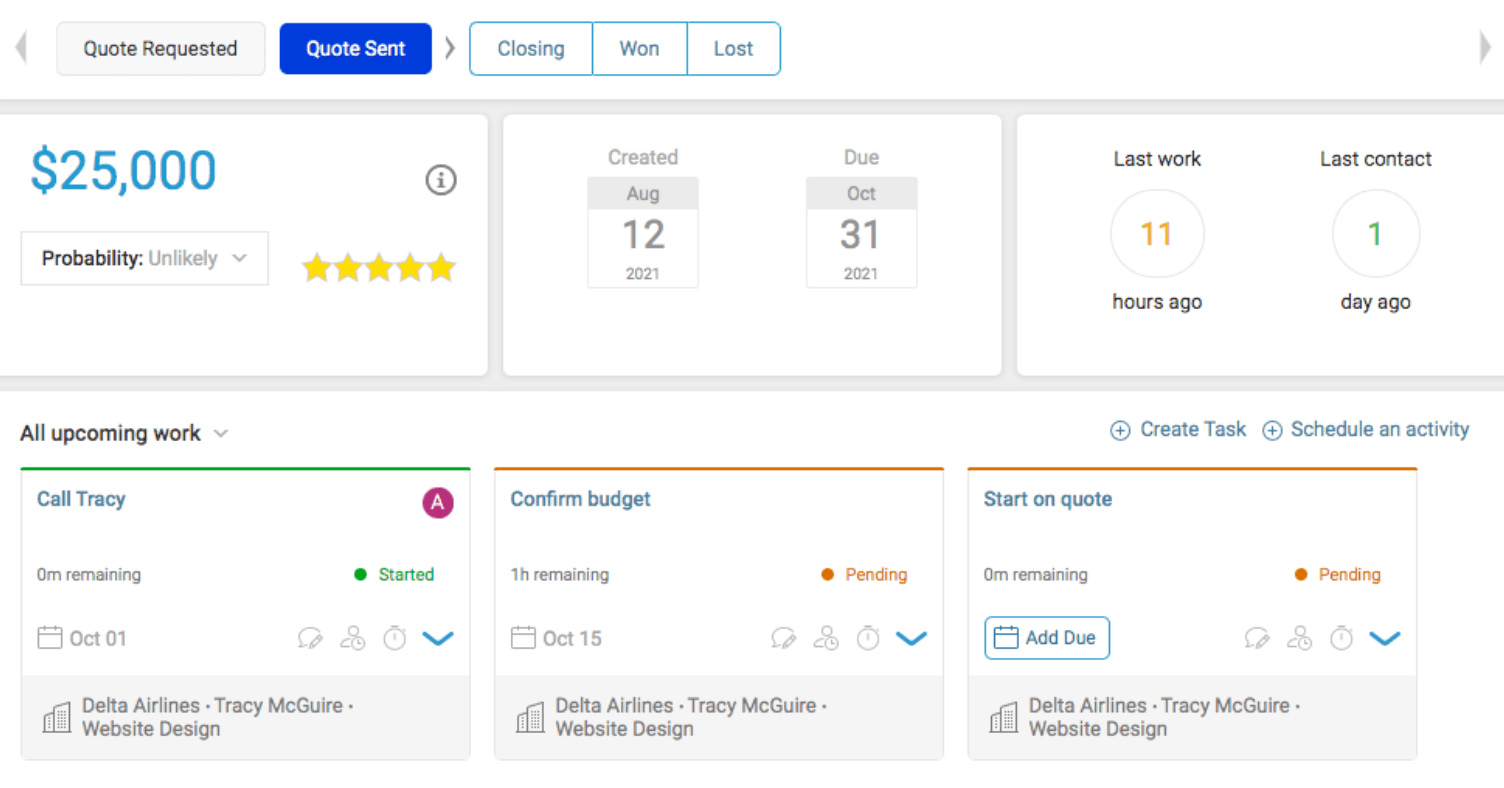Click the plus icon beside Schedule an activity
This screenshot has height=788, width=1504.
[x=1272, y=430]
